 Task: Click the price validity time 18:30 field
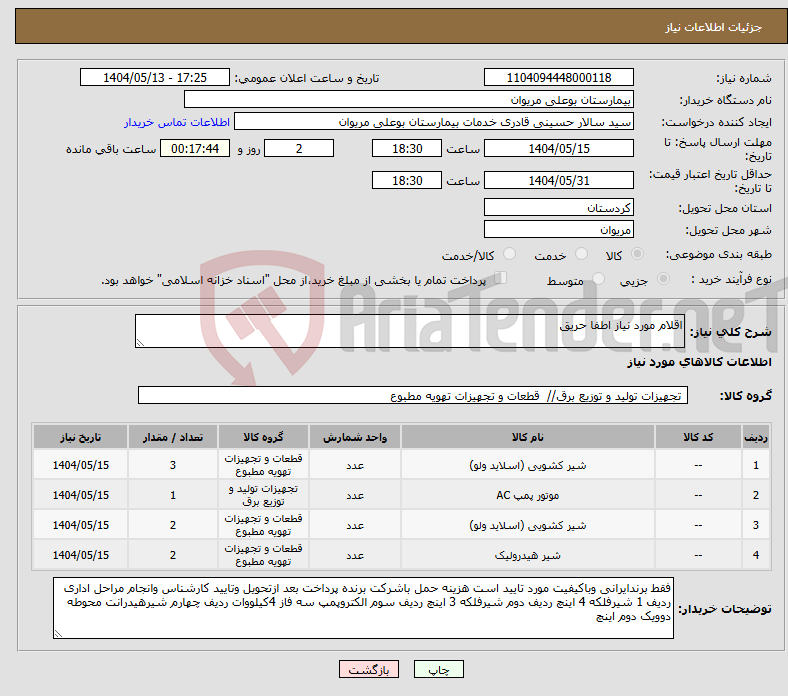click(407, 180)
